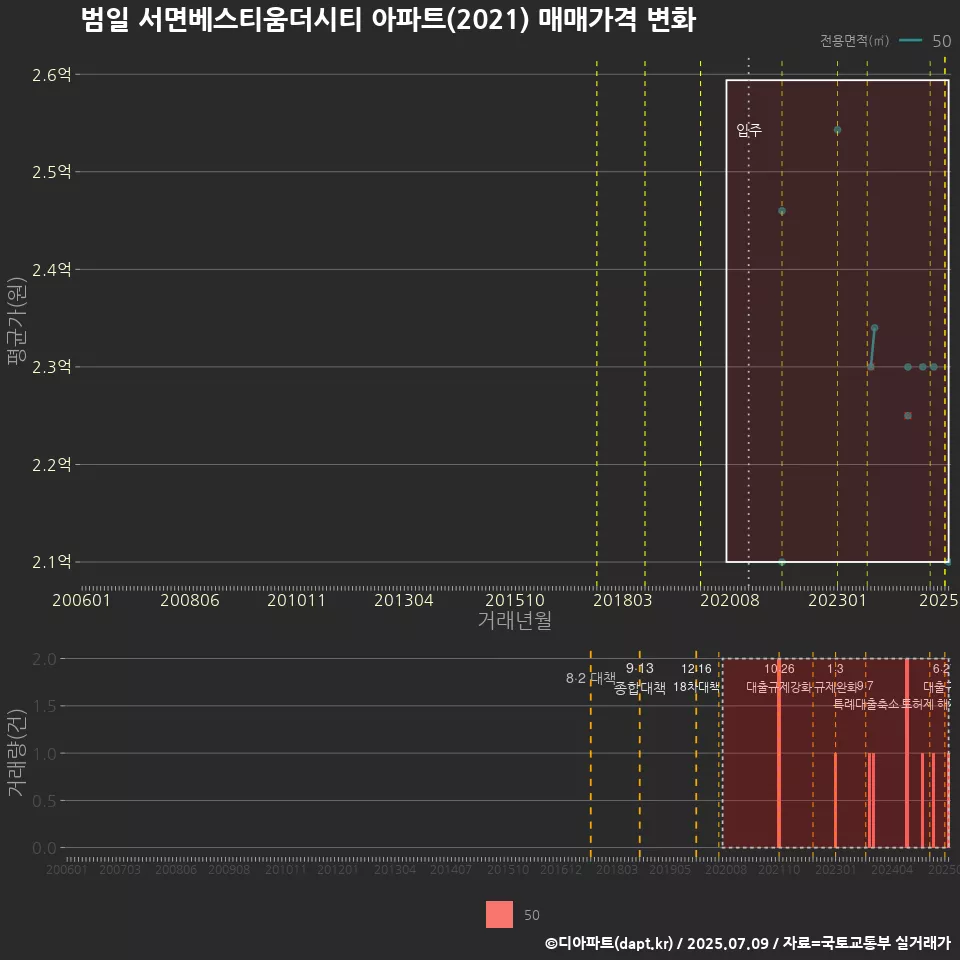The width and height of the screenshot is (960, 960).
Task: Click the '평균가(원)' y-axis title
Action: [17, 321]
